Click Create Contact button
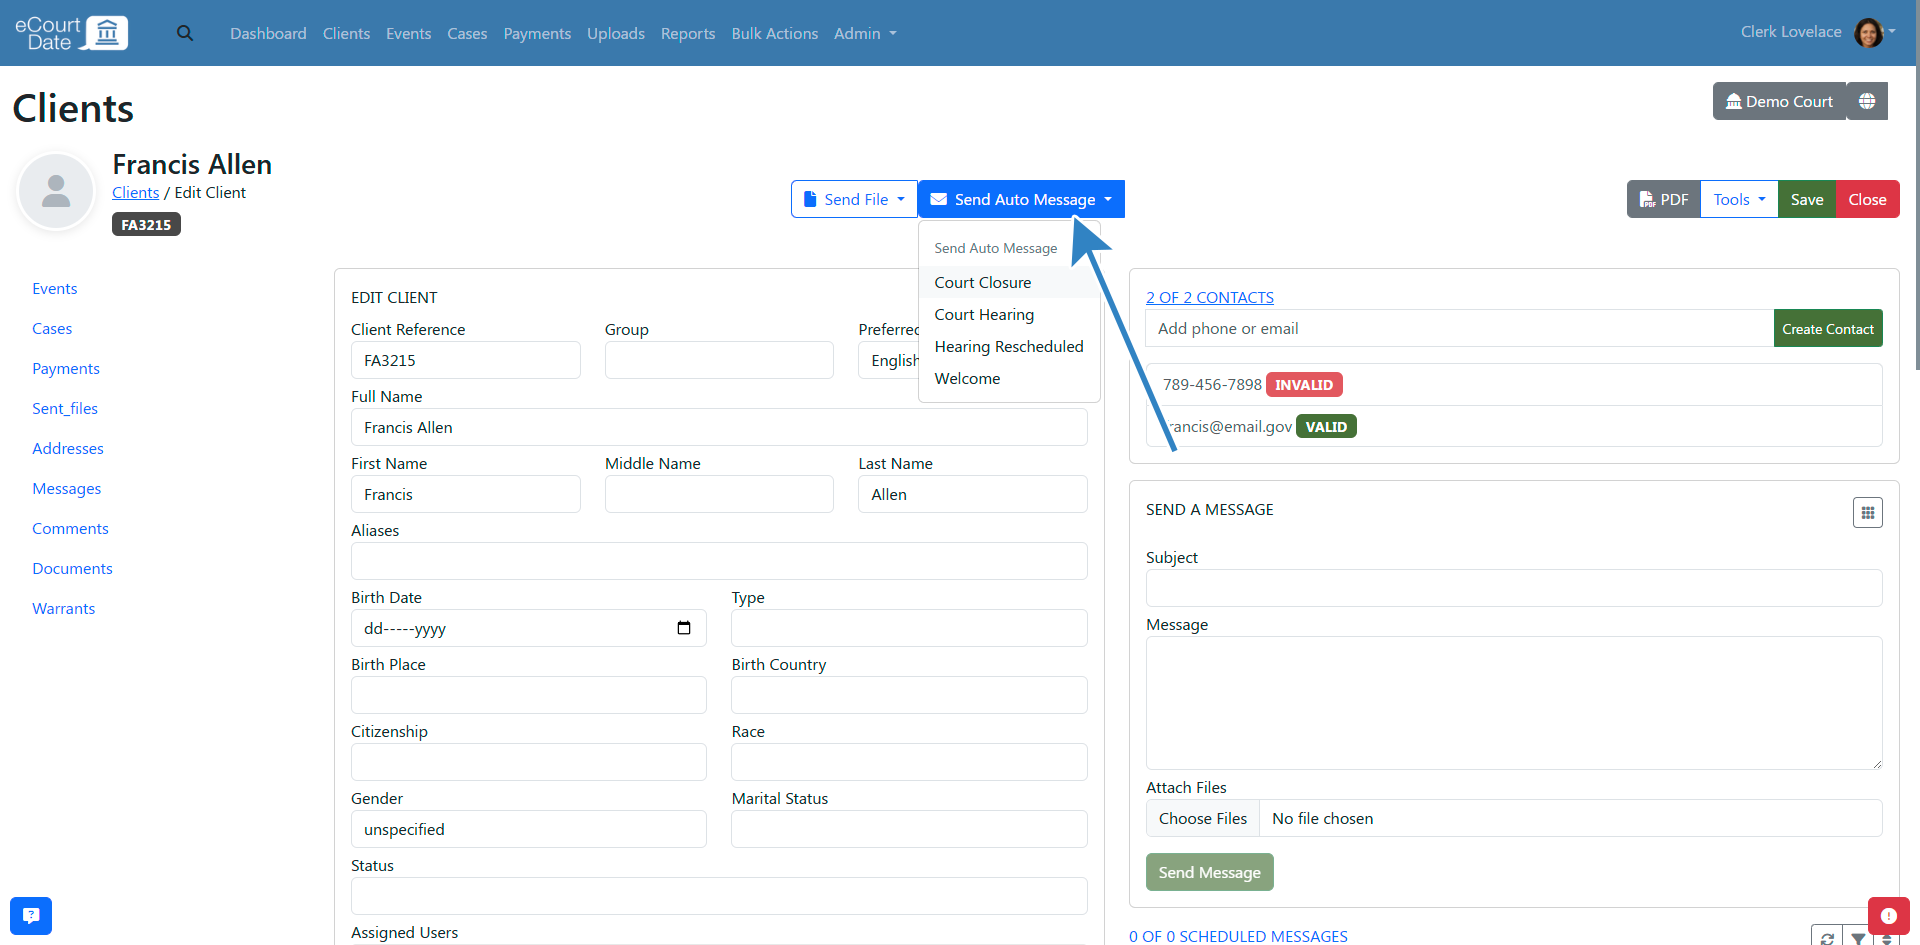This screenshot has width=1920, height=945. click(x=1828, y=328)
